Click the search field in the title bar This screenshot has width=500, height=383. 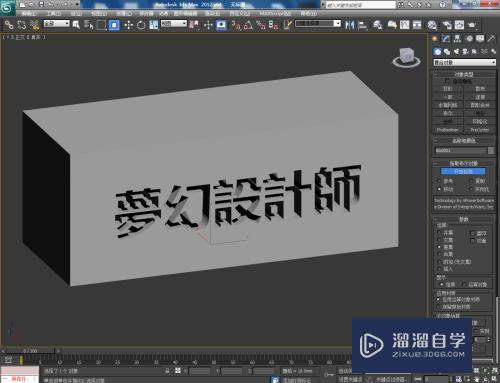[x=360, y=5]
